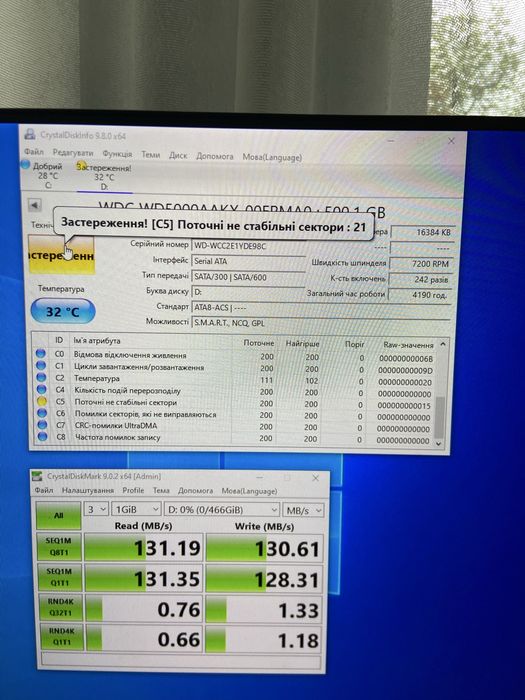Image resolution: width=525 pixels, height=700 pixels.
Task: Open the Файл menu in CrystalDiskInfo
Action: tap(33, 152)
